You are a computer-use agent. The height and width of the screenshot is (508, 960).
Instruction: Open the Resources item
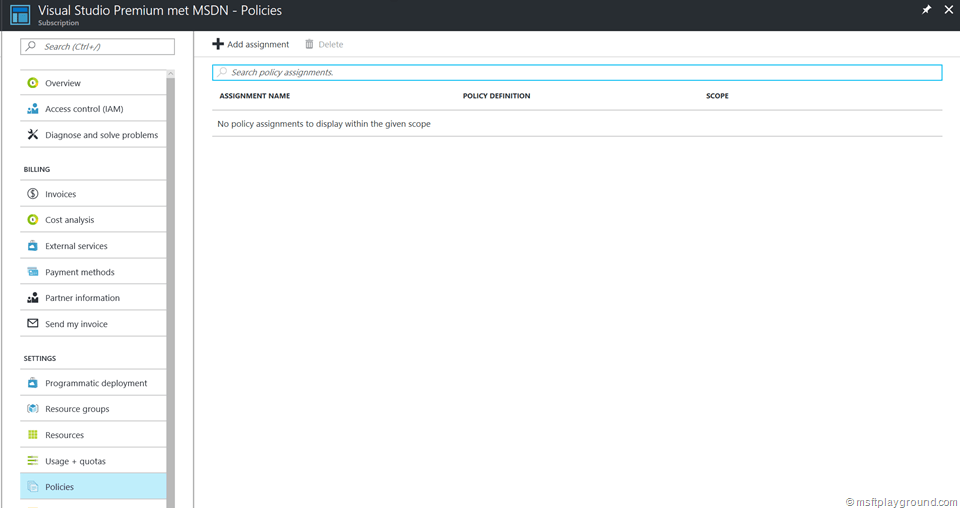93,435
